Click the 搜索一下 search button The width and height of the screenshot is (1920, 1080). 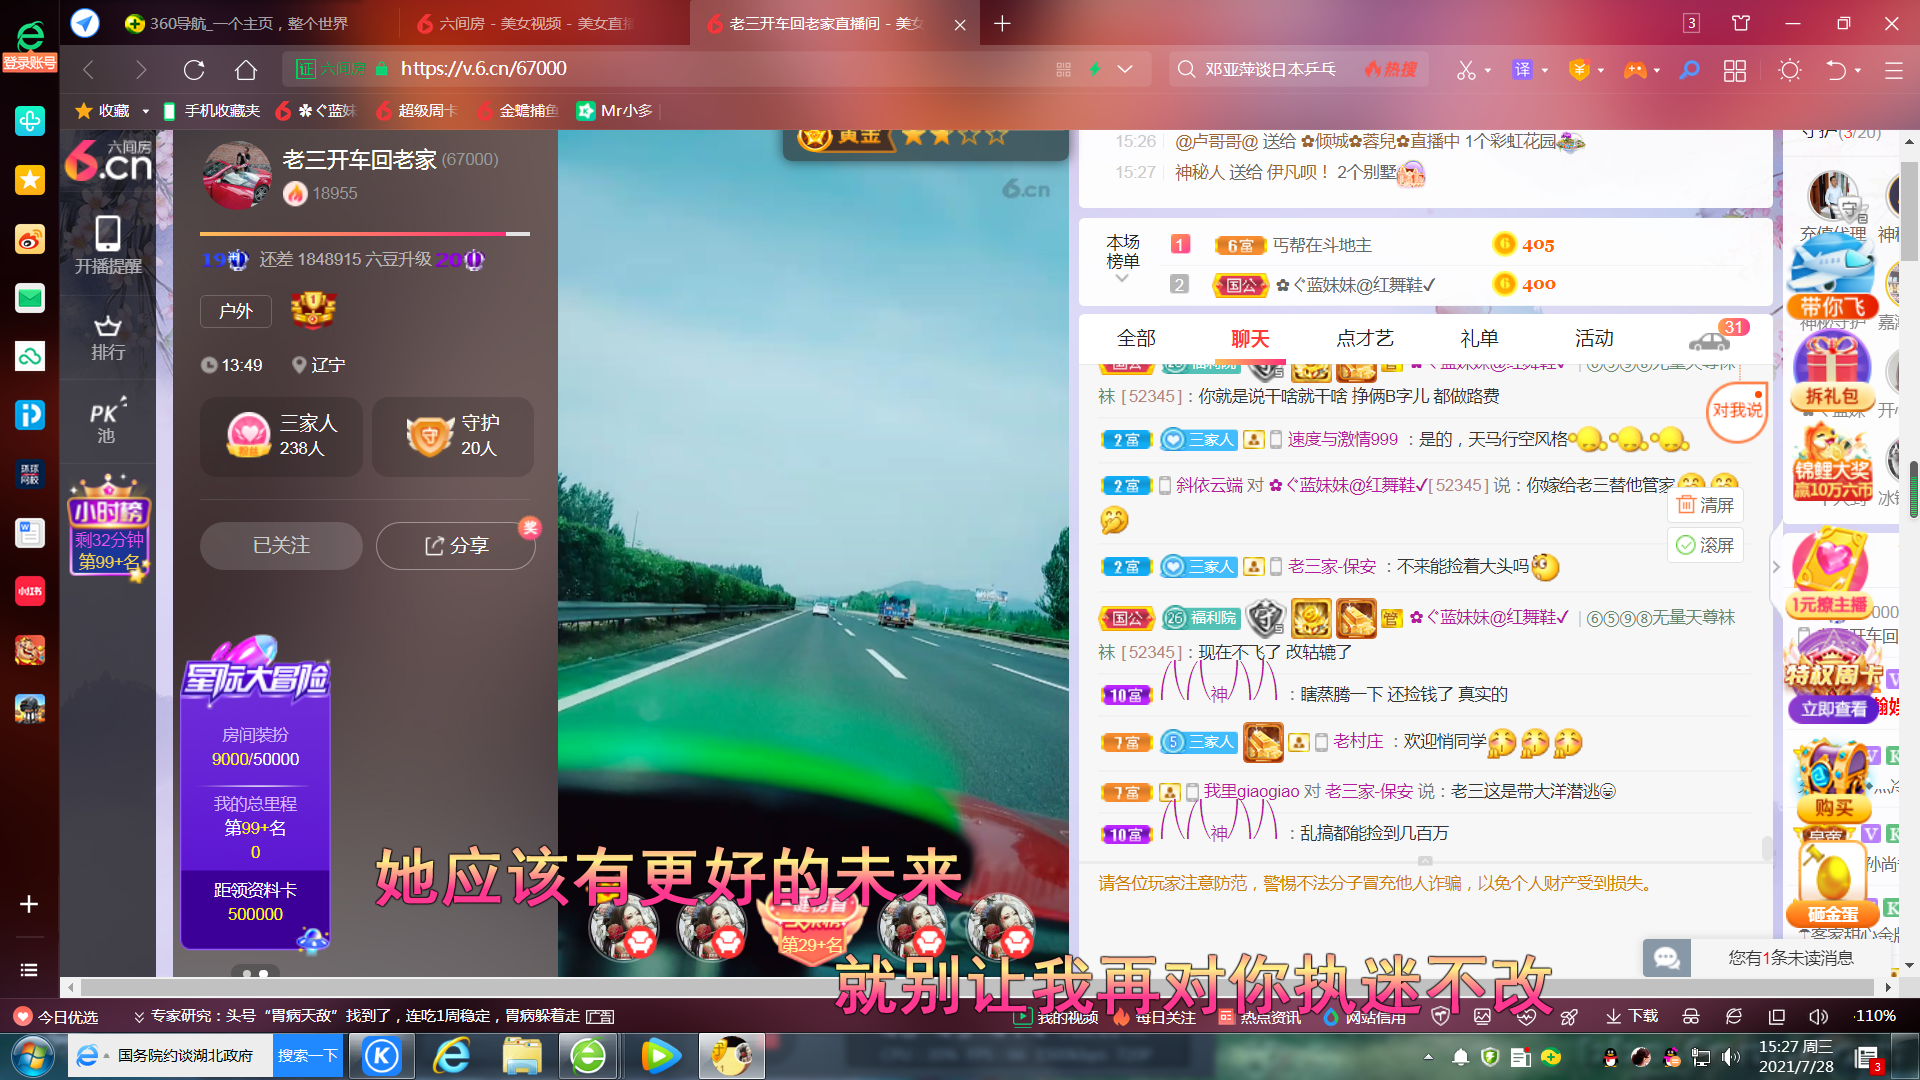coord(307,1056)
